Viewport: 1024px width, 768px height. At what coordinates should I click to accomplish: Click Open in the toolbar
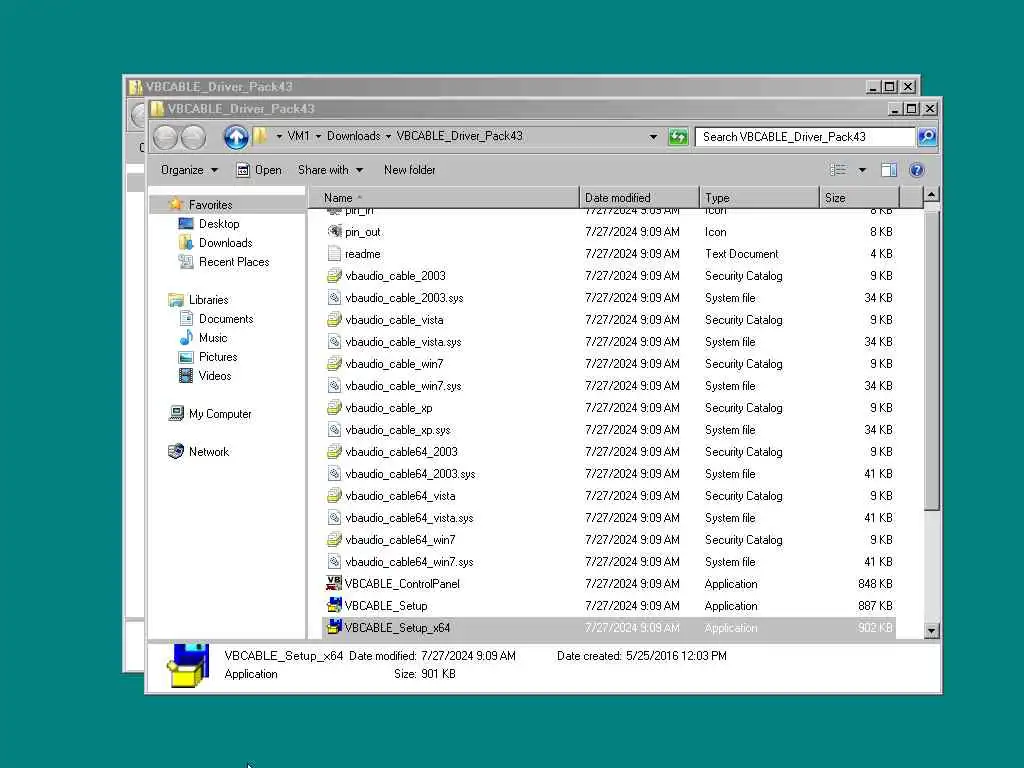(259, 170)
